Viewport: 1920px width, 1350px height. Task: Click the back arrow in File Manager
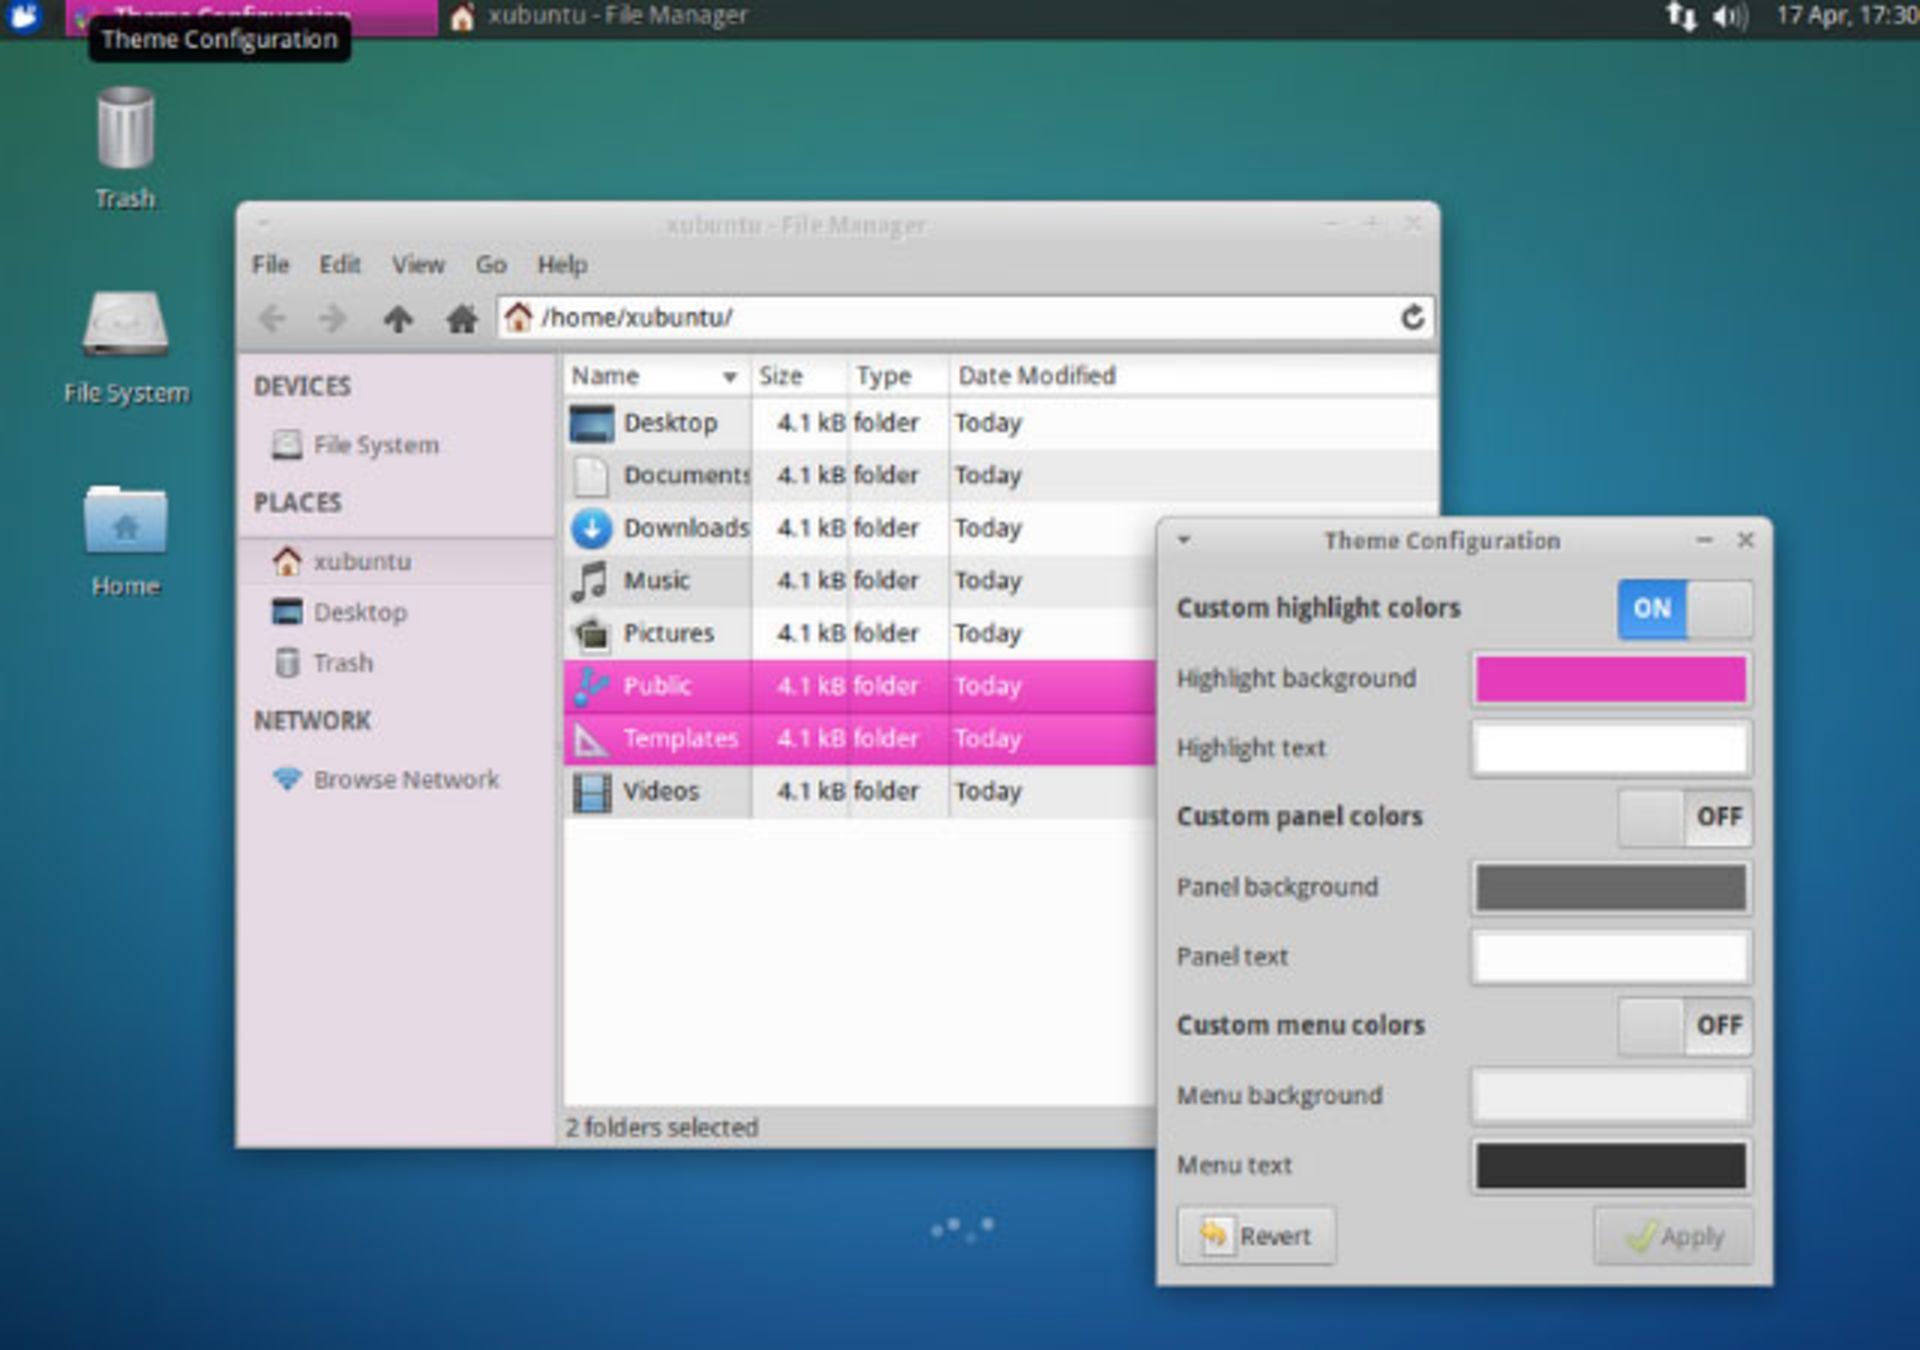(272, 319)
